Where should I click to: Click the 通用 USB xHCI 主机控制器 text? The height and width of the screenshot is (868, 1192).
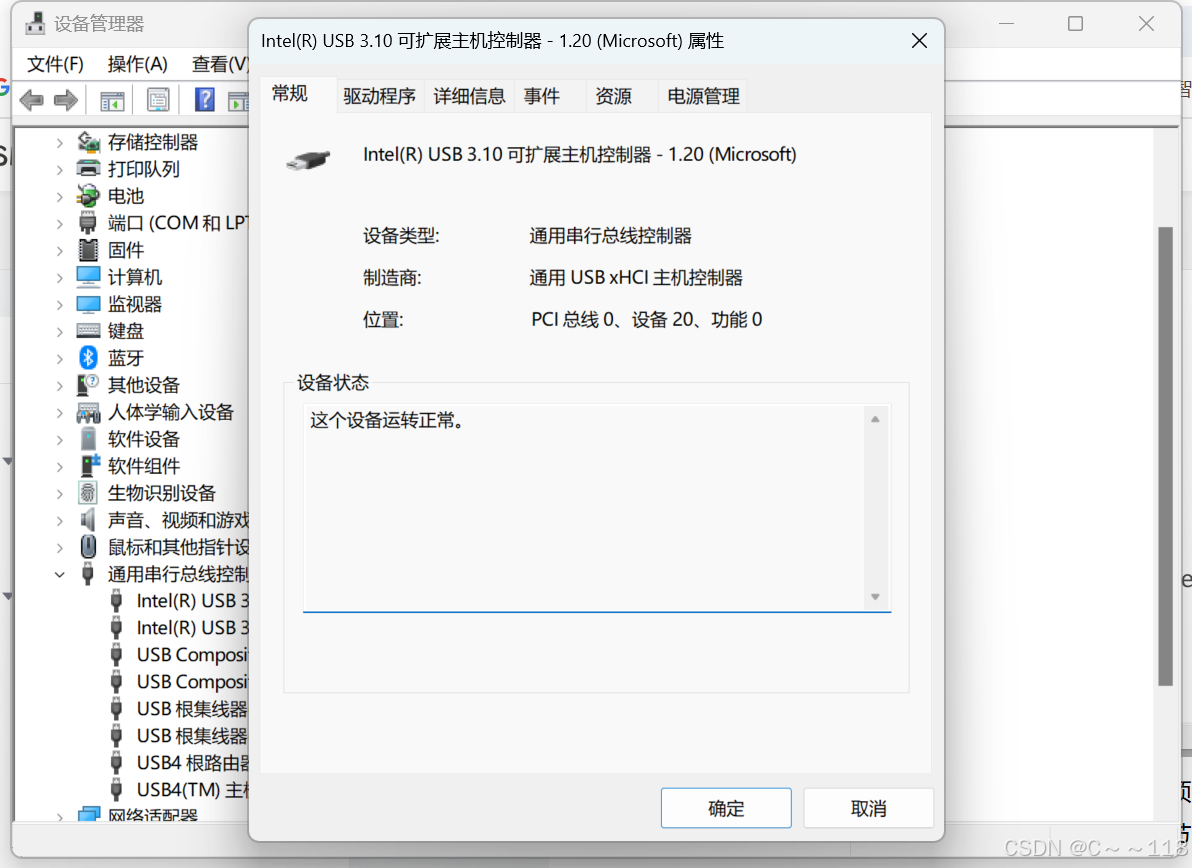pyautogui.click(x=636, y=277)
